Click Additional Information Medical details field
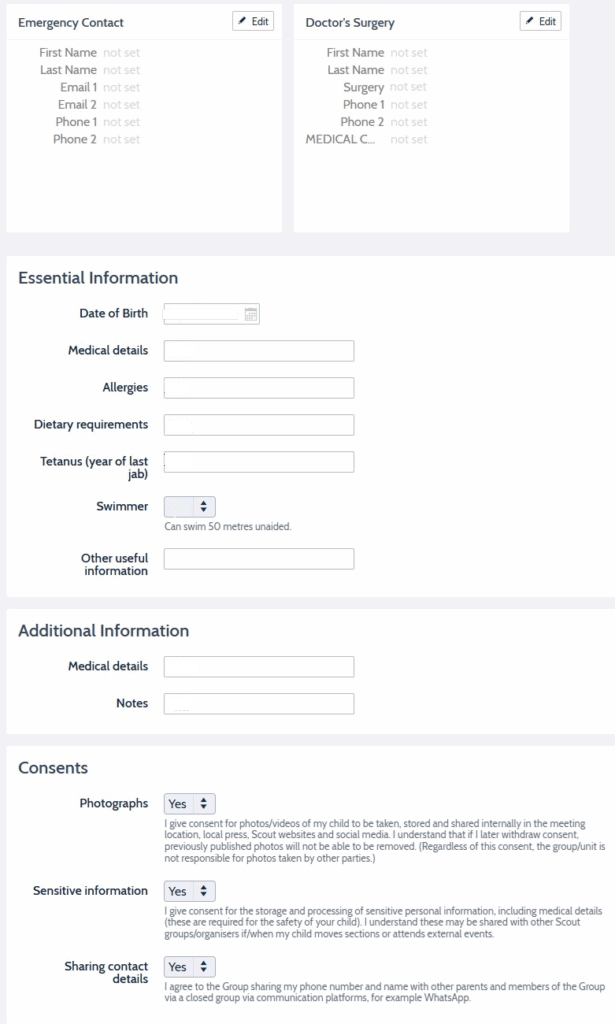 click(259, 666)
